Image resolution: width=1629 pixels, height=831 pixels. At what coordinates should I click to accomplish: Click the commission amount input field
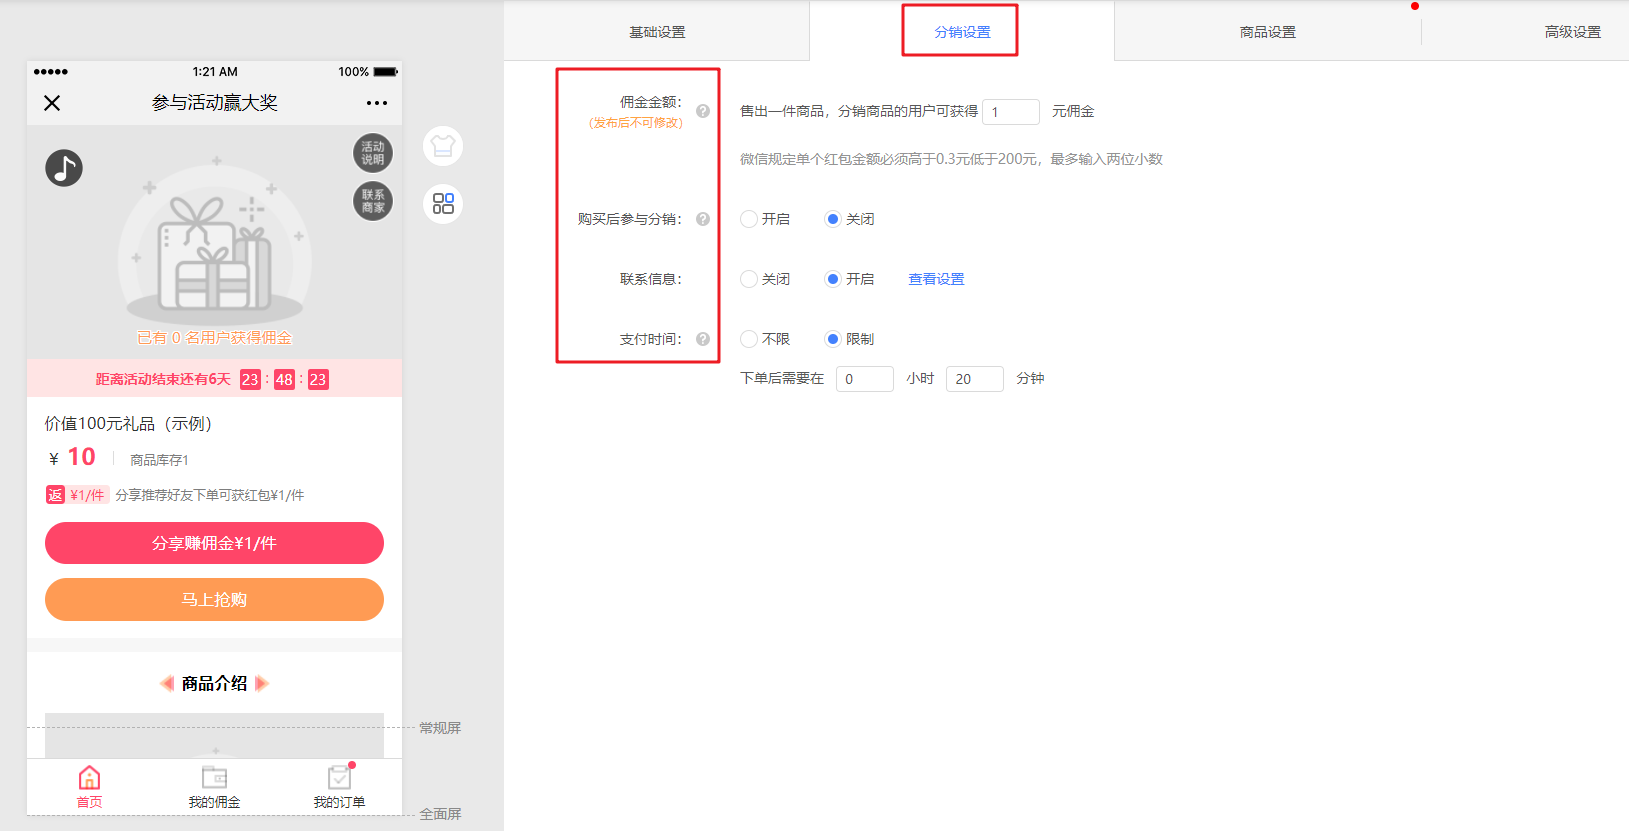pyautogui.click(x=1011, y=111)
